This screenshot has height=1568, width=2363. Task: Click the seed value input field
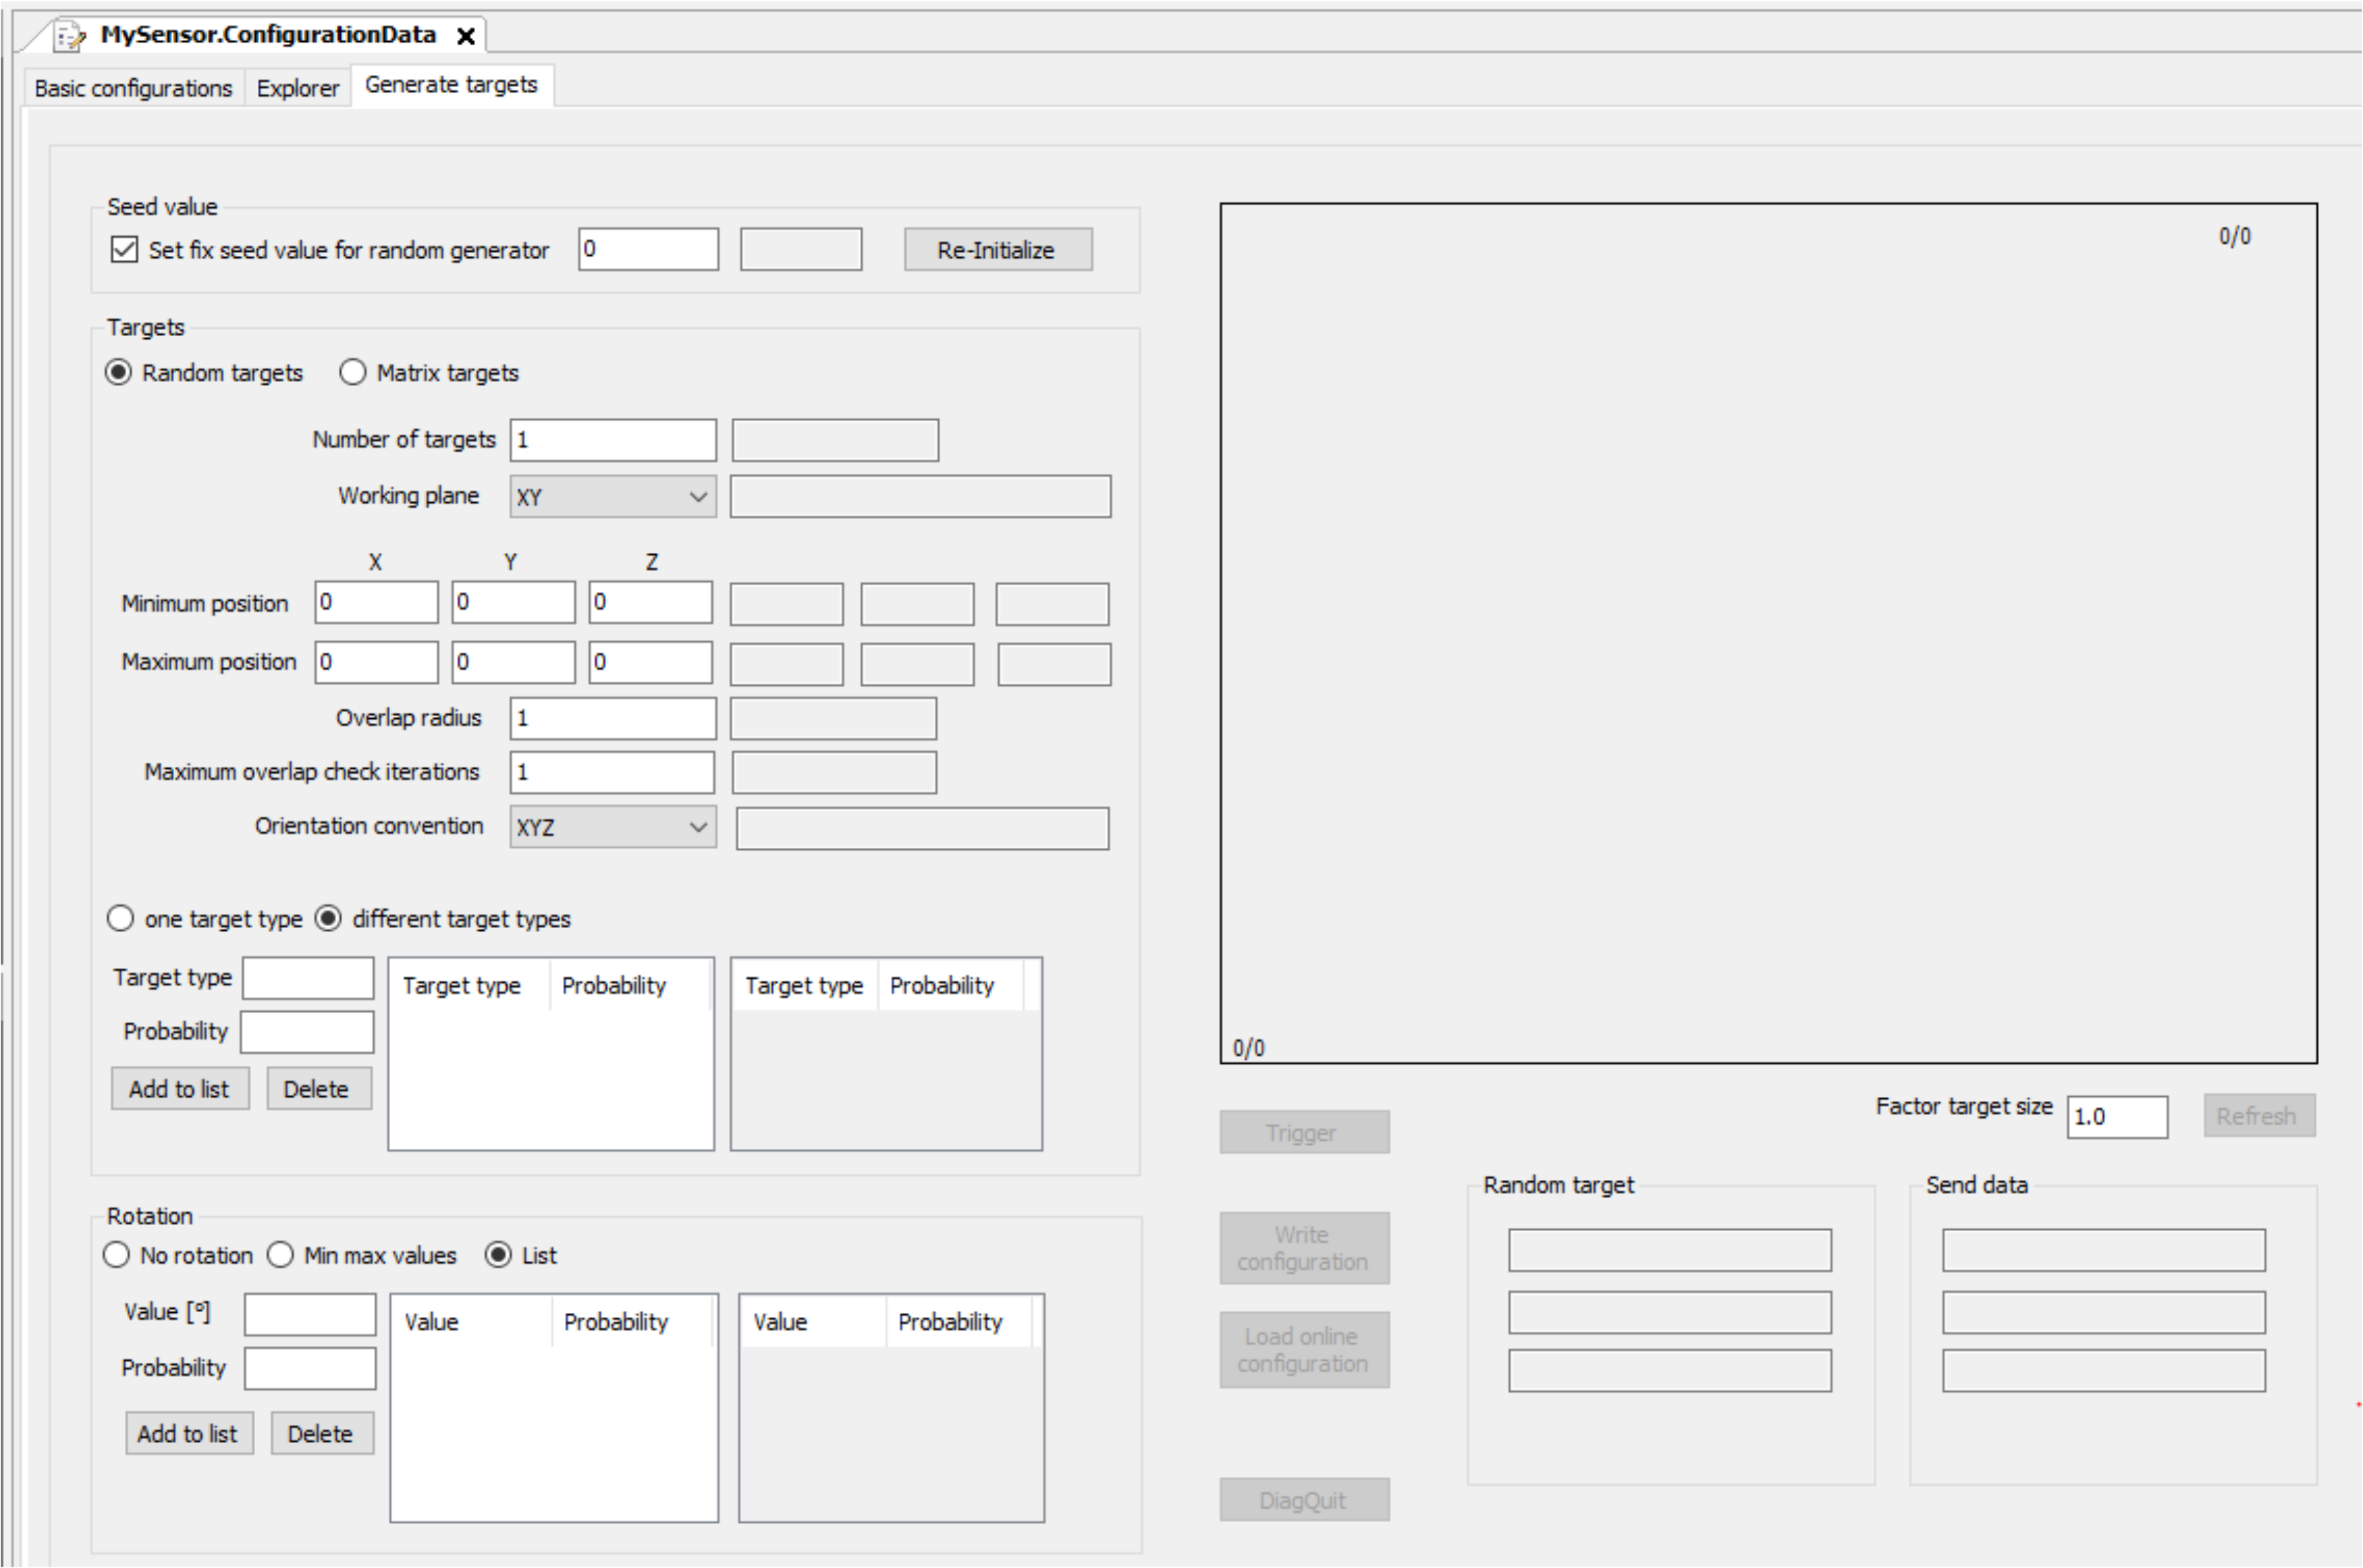coord(647,249)
